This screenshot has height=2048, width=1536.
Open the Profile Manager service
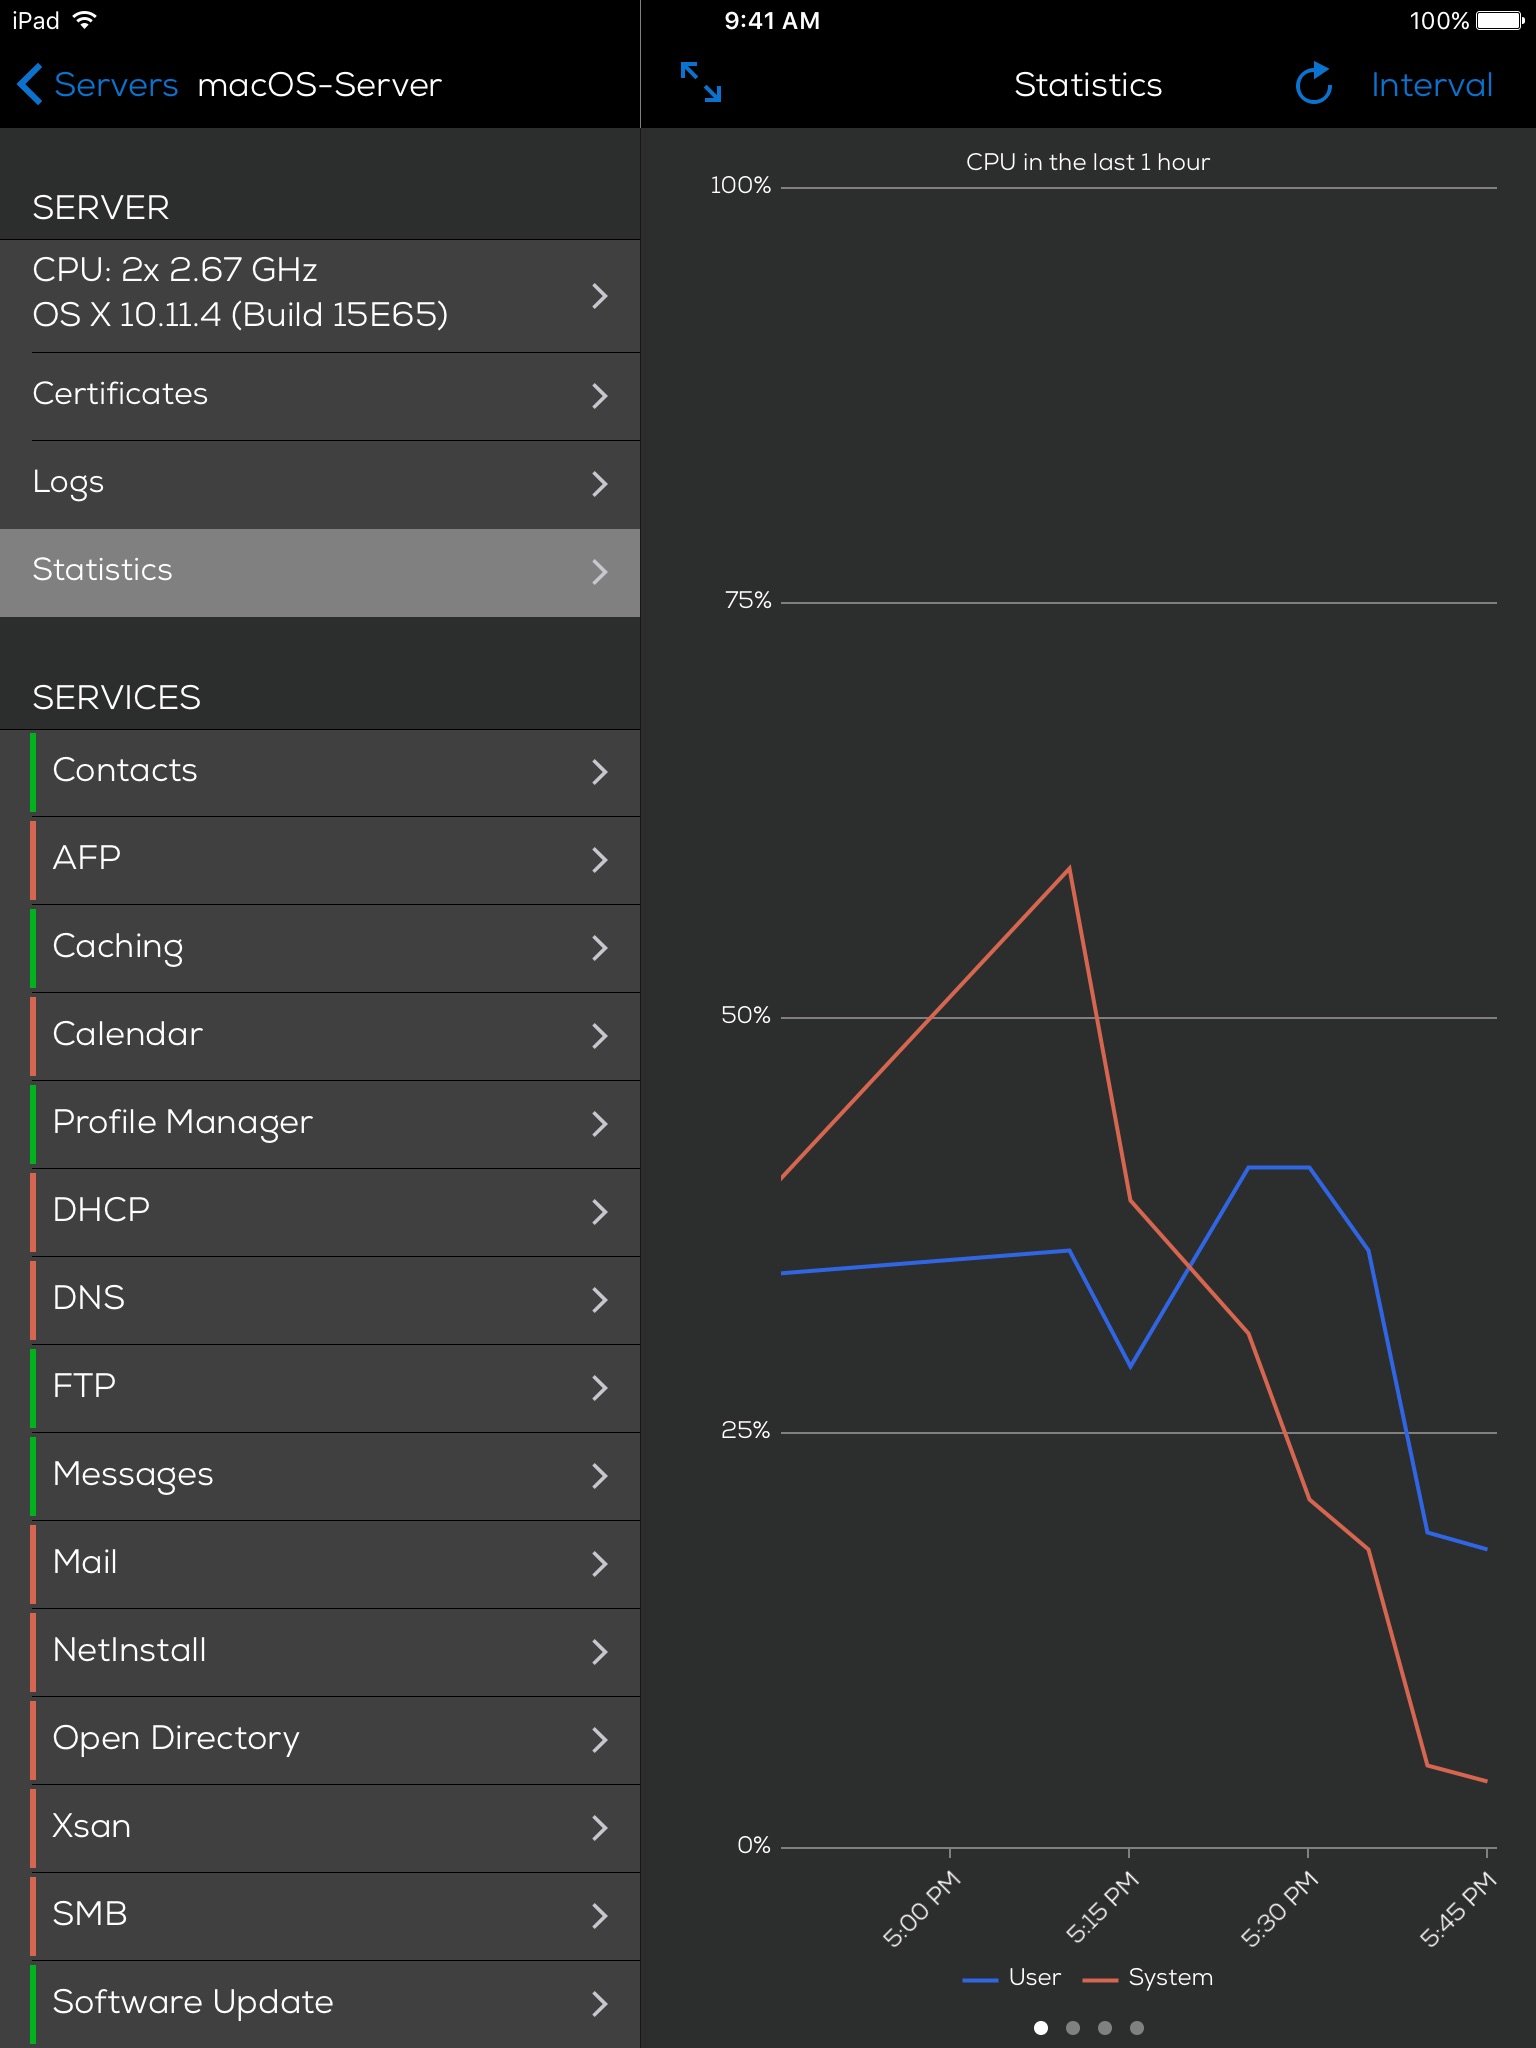[x=320, y=1124]
